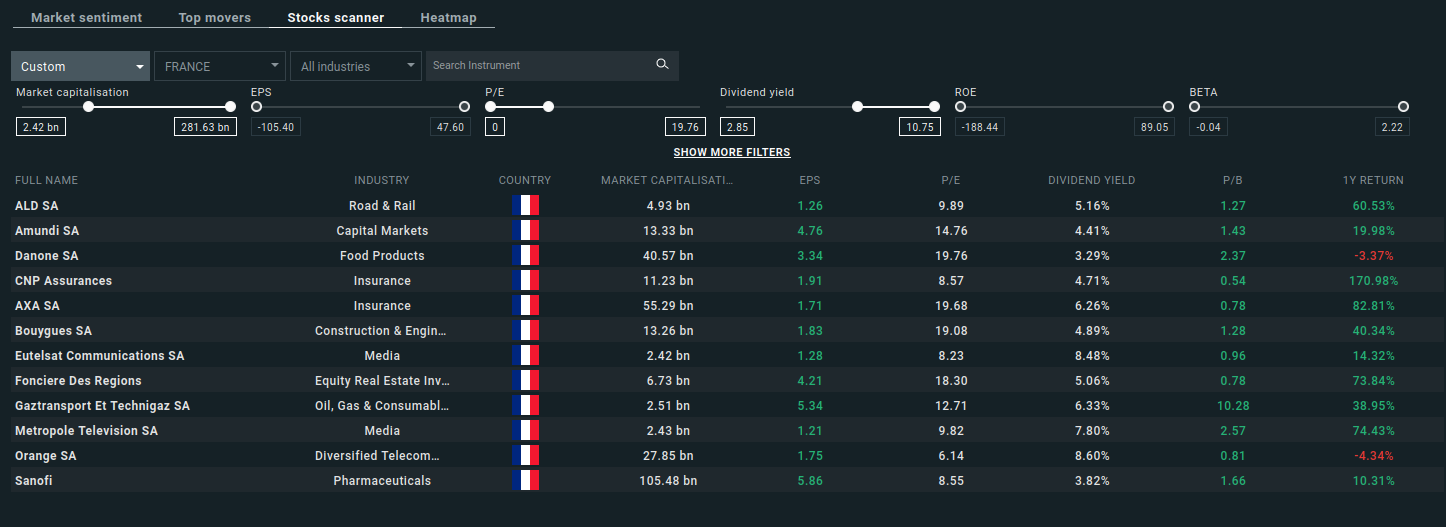Click Dividend yield maximum slider handle
The width and height of the screenshot is (1446, 527).
coord(934,106)
